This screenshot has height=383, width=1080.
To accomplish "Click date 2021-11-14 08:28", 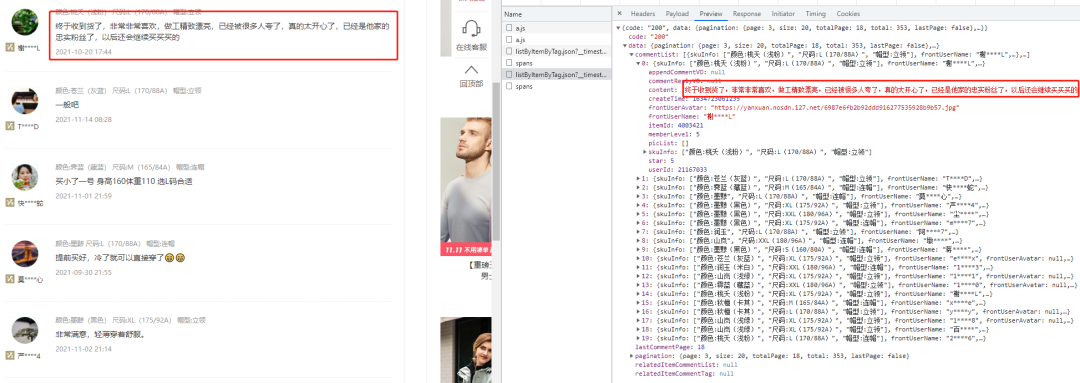I will coord(83,119).
